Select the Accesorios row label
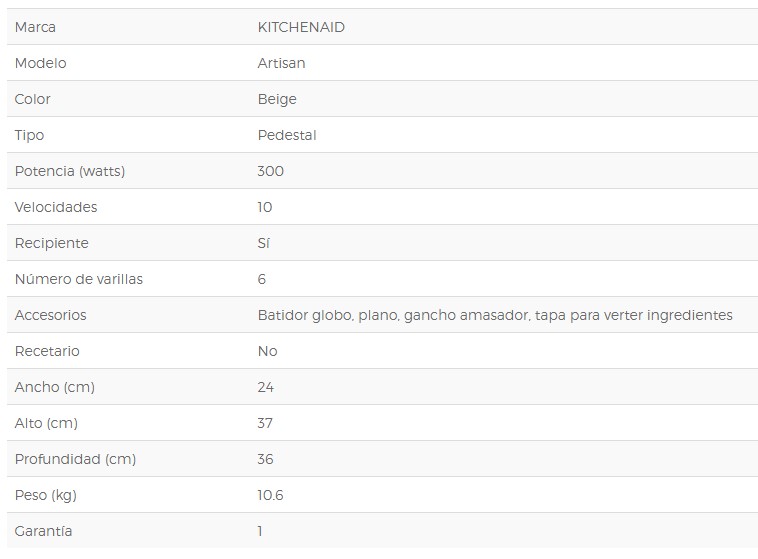Image resolution: width=758 pixels, height=559 pixels. pos(51,315)
